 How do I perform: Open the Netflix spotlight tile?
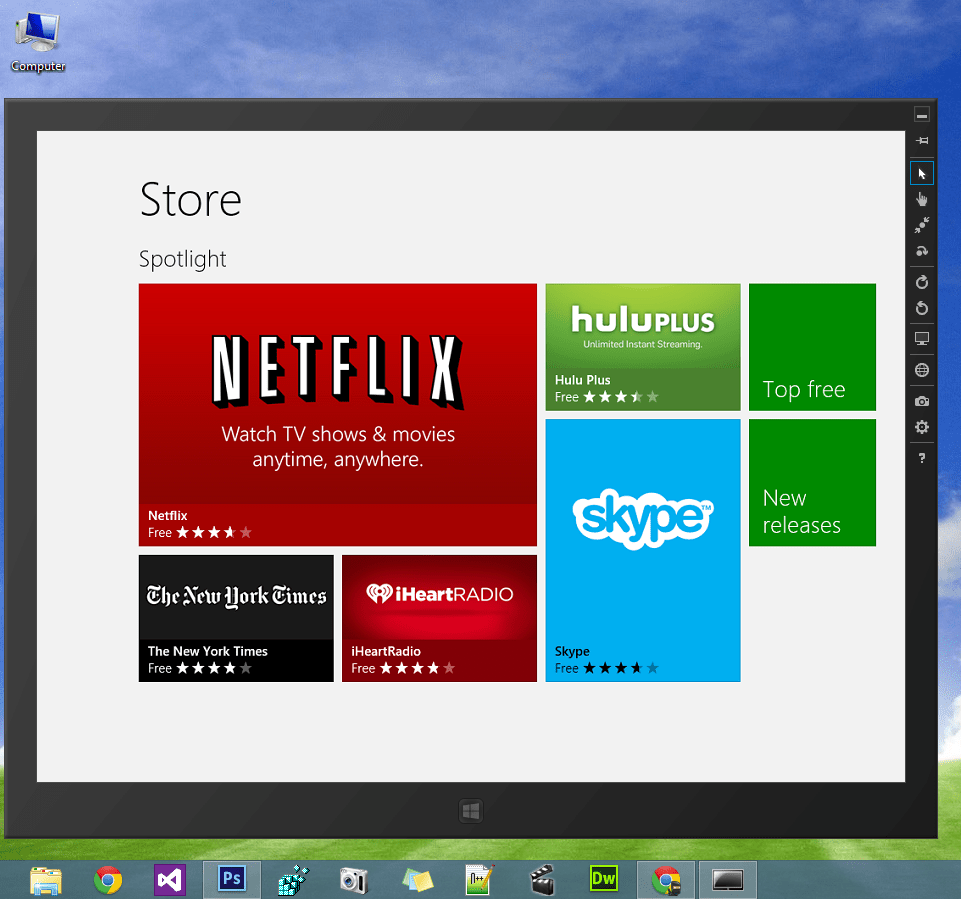(338, 414)
